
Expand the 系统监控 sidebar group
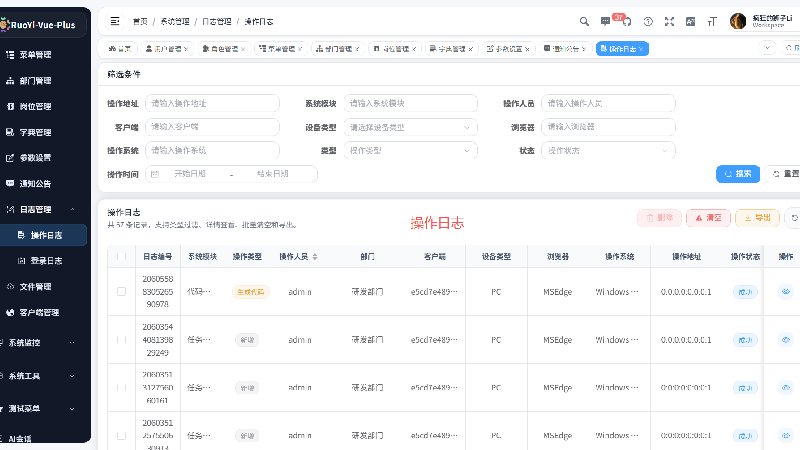point(43,343)
